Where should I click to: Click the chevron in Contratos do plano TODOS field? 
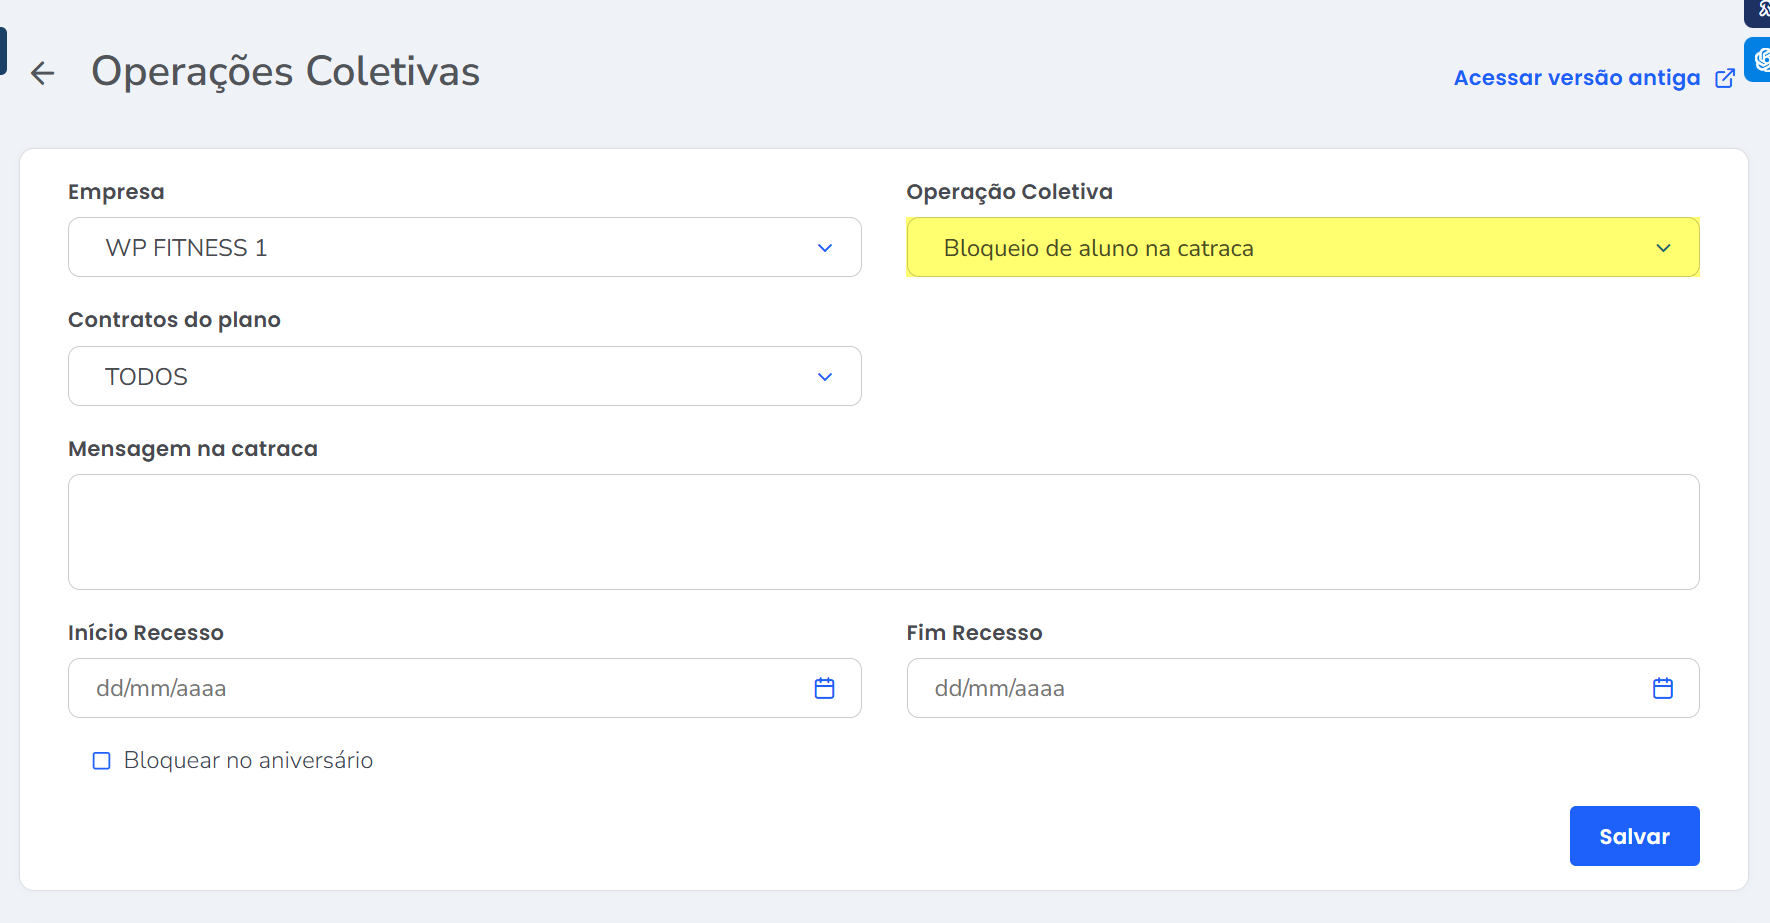tap(824, 377)
